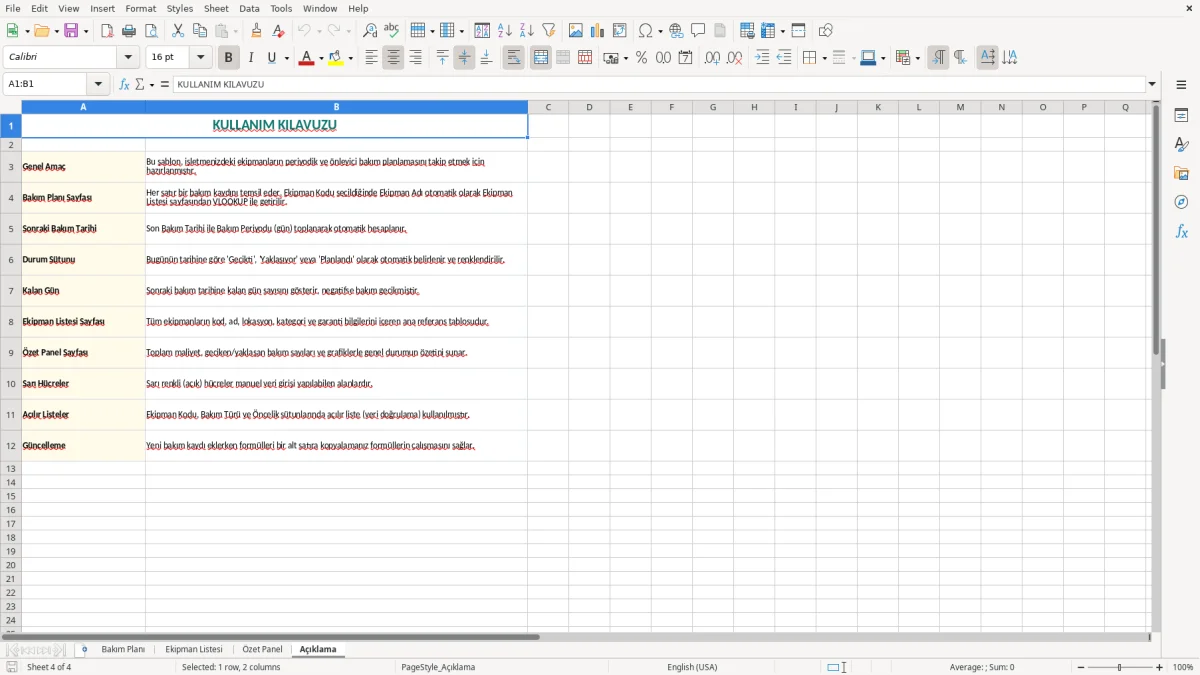Click the Print icon
This screenshot has width=1200, height=675.
129,31
